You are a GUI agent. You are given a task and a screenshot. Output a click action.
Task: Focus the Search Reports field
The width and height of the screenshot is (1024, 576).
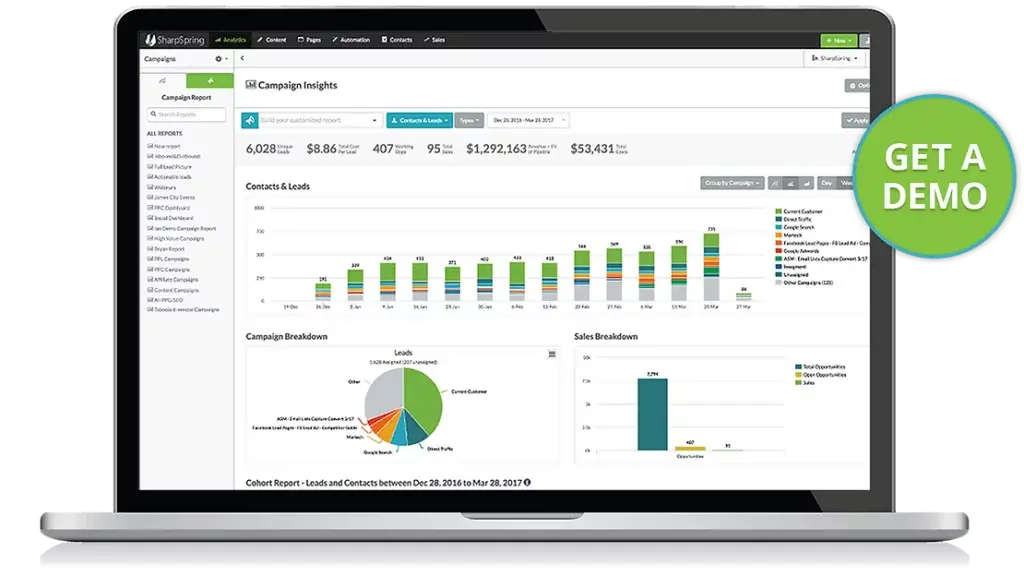[x=186, y=114]
